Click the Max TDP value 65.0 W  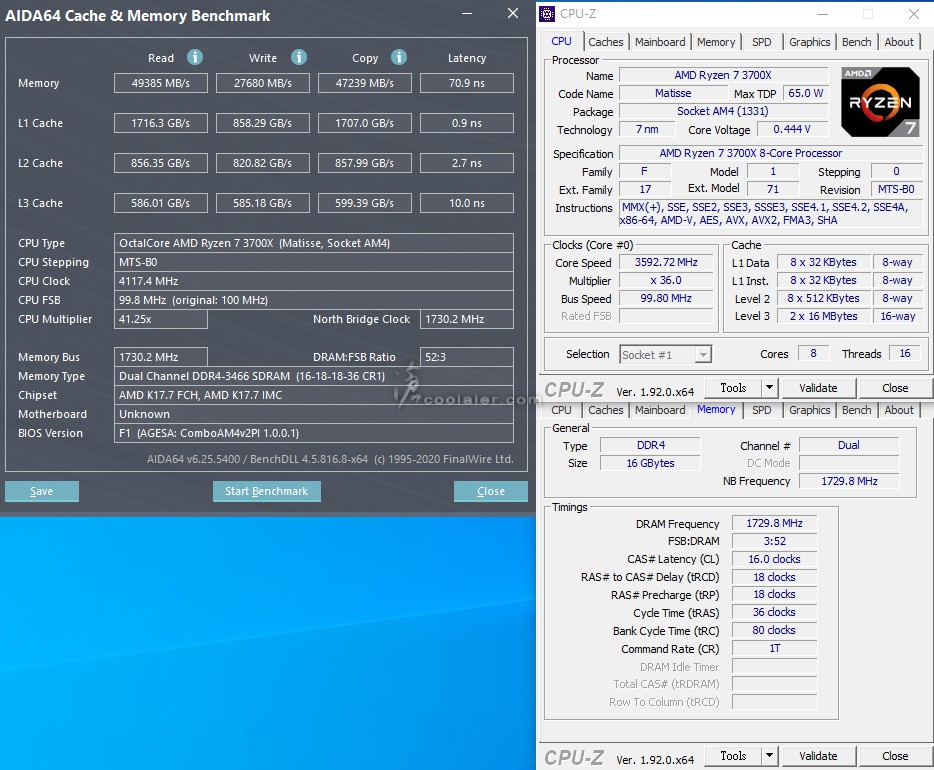[805, 93]
